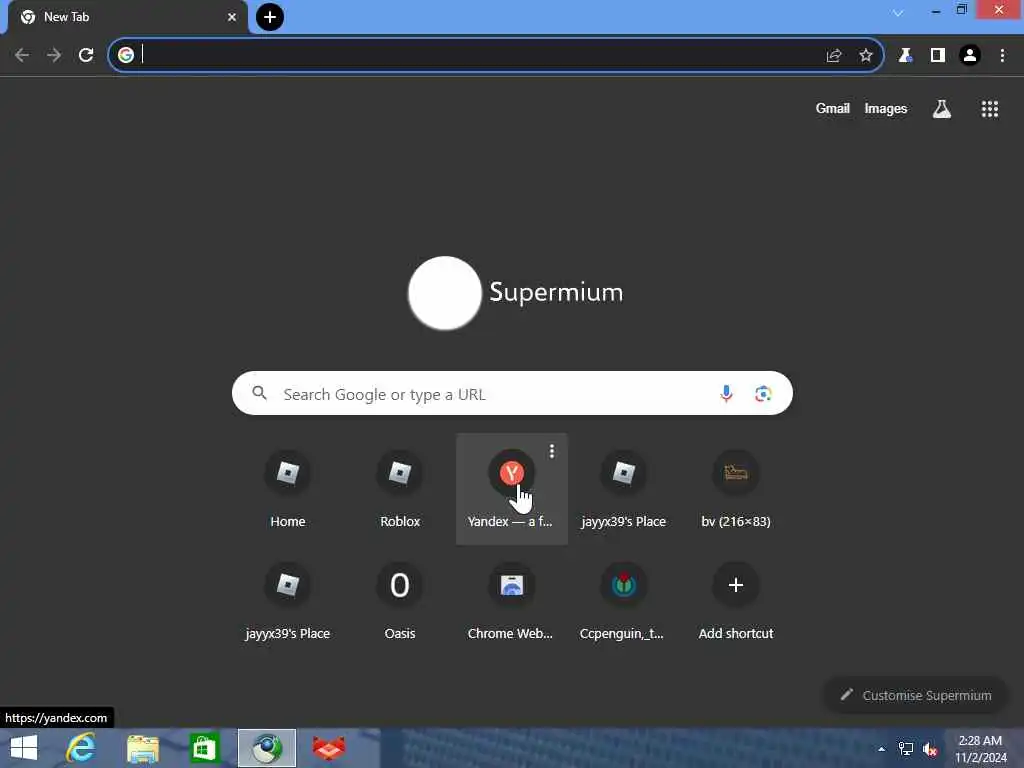Bookmark this tab with the star icon
The width and height of the screenshot is (1024, 768).
click(x=865, y=56)
